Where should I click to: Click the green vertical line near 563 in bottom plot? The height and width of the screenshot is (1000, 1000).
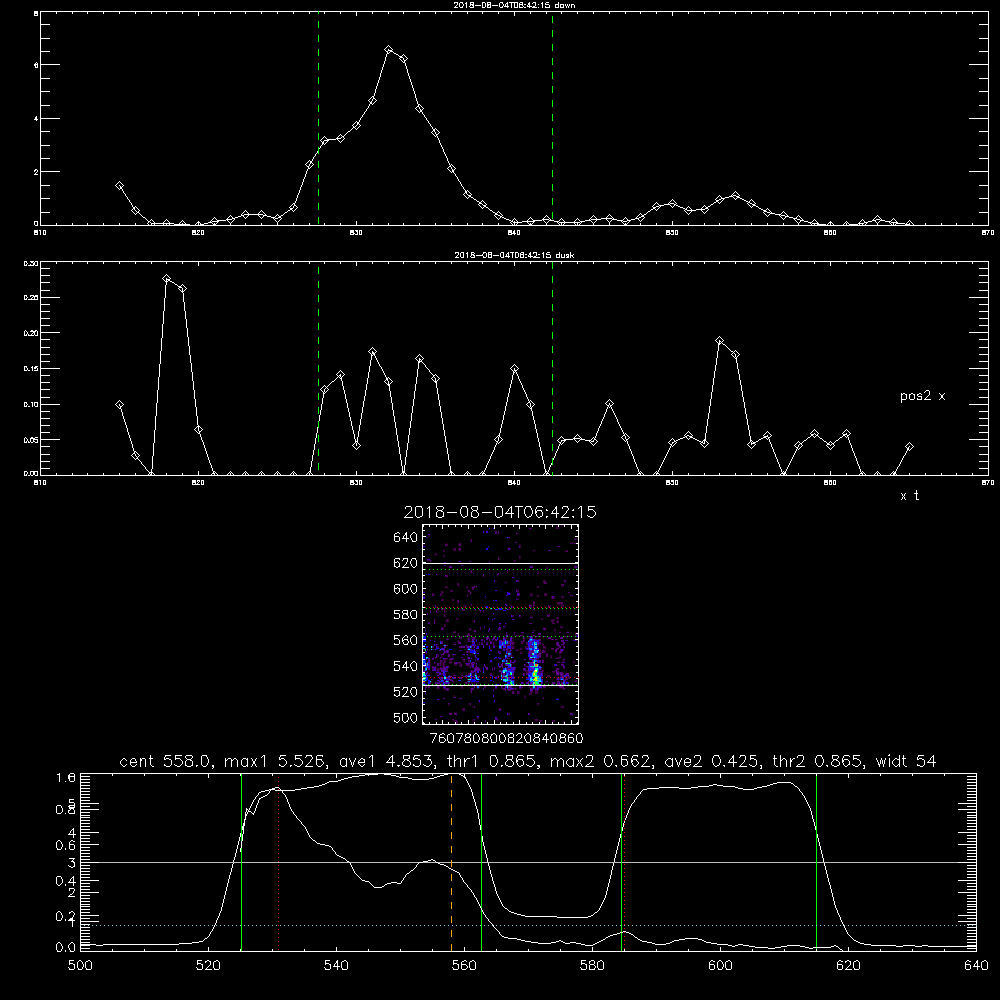pyautogui.click(x=482, y=862)
